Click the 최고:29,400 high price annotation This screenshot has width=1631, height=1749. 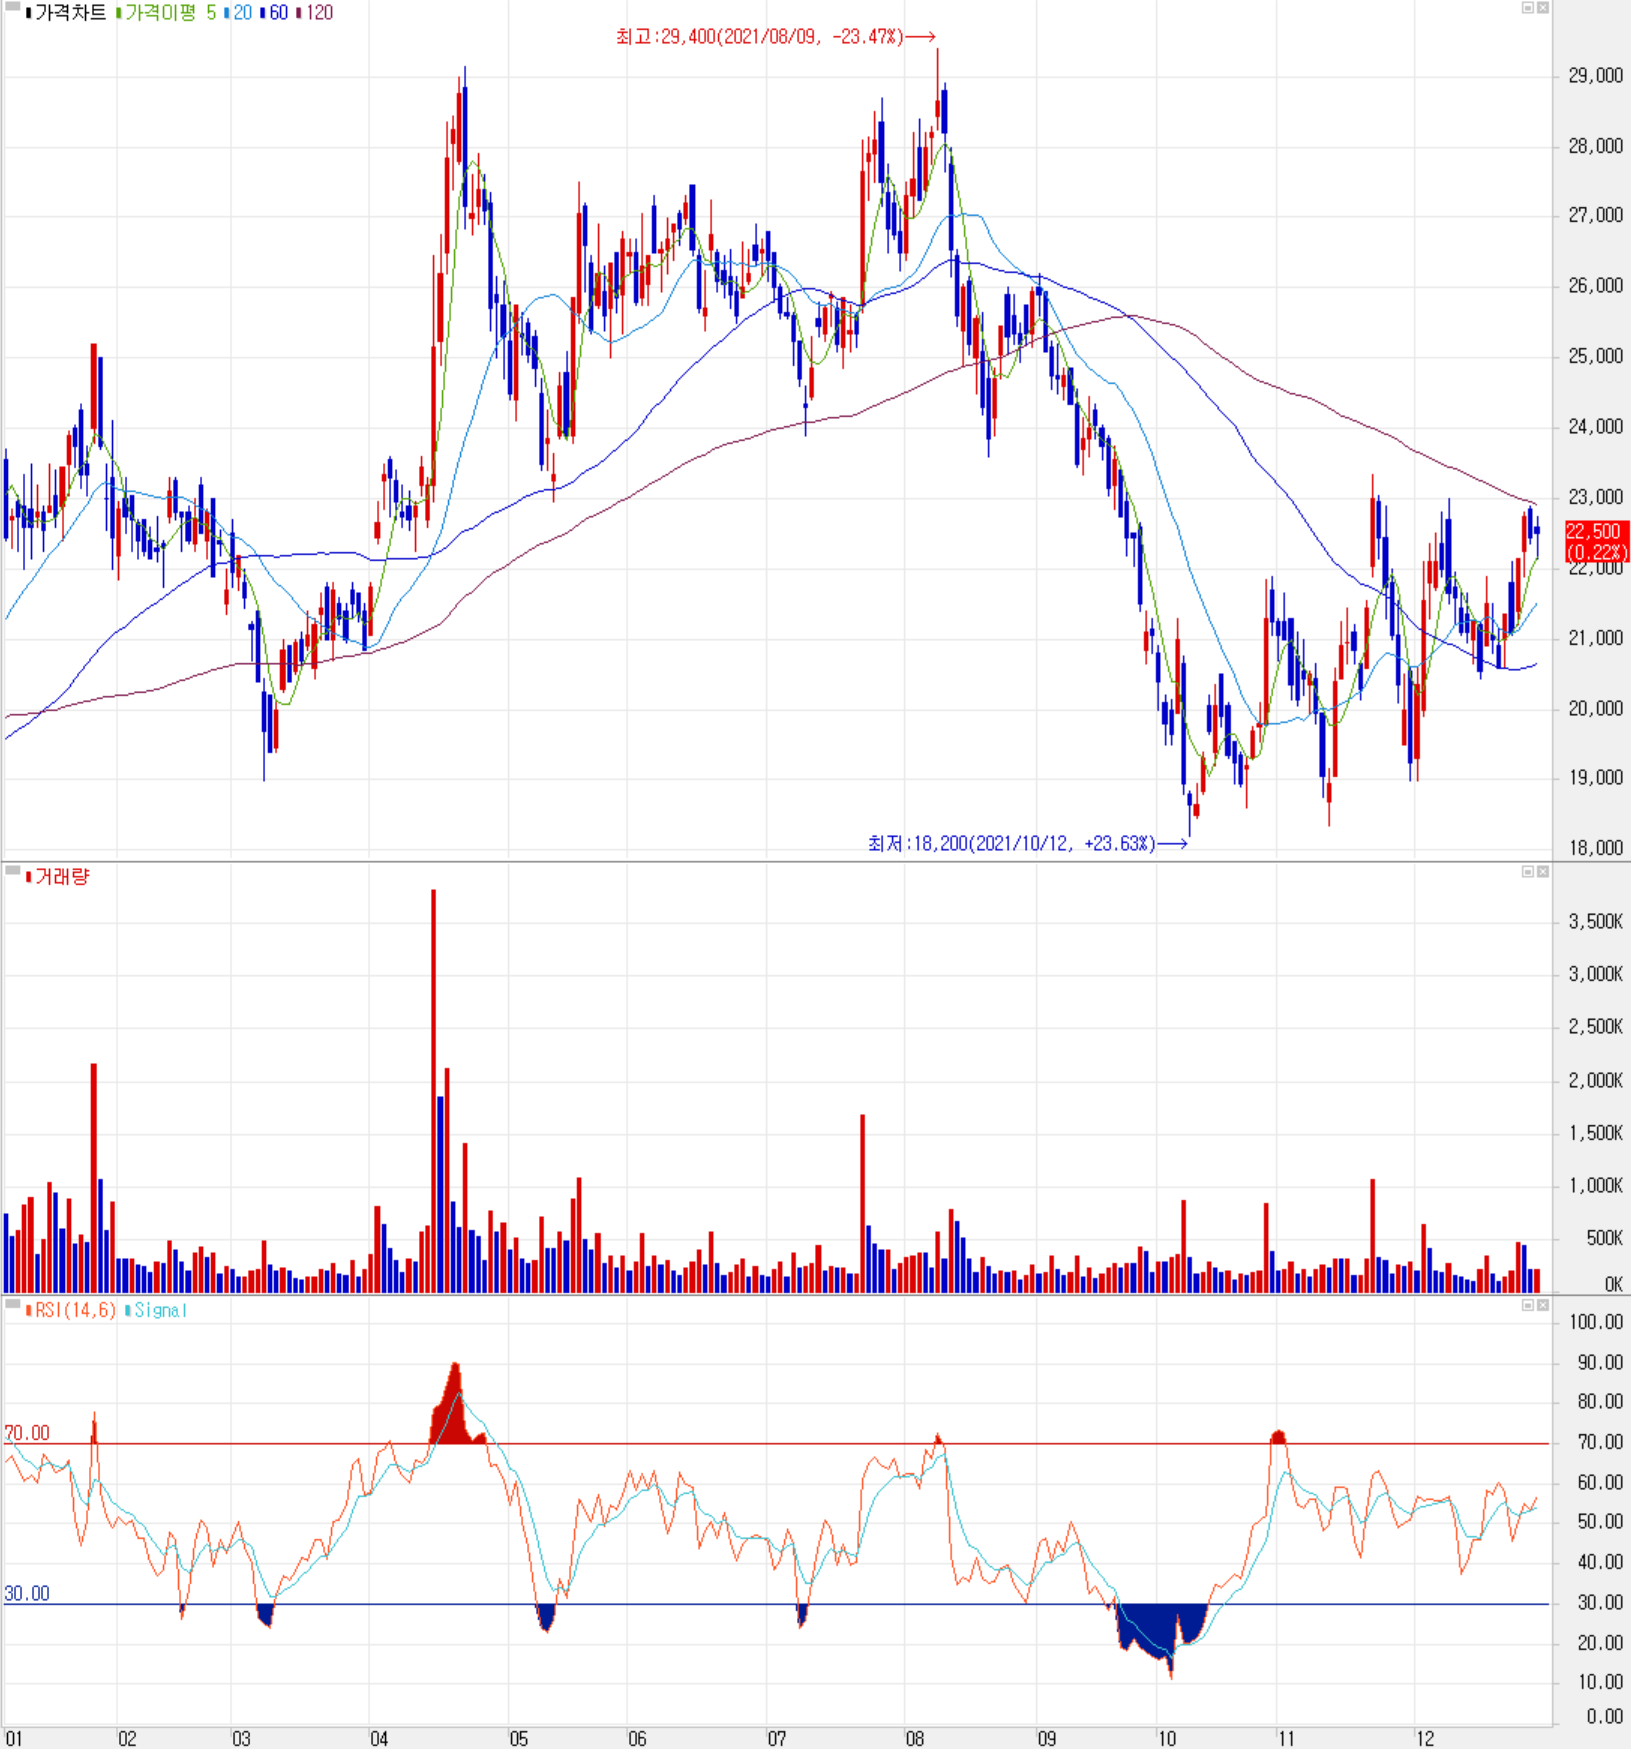(x=776, y=37)
